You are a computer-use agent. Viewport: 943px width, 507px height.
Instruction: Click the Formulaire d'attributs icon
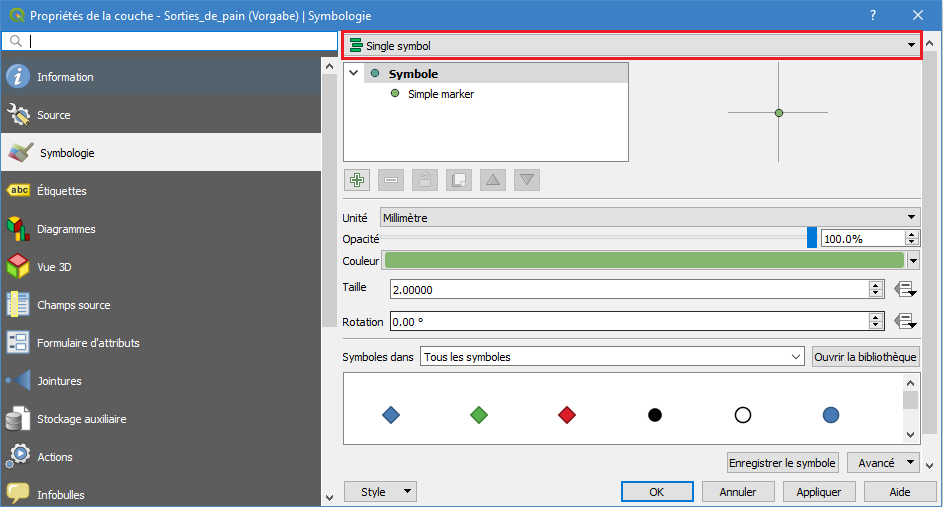coord(17,343)
